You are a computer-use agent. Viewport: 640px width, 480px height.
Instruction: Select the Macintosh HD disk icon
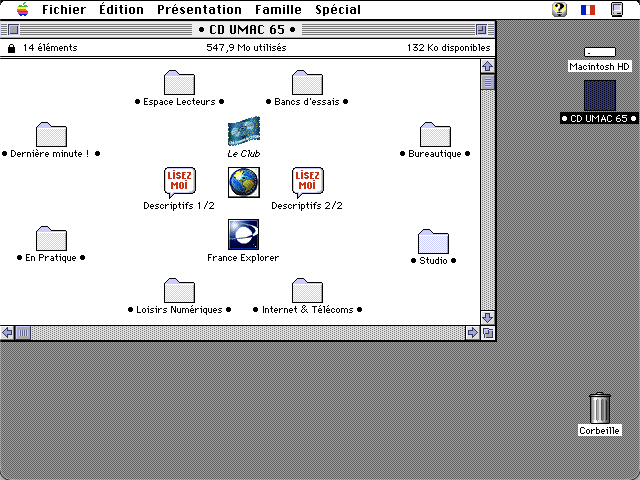coord(600,52)
